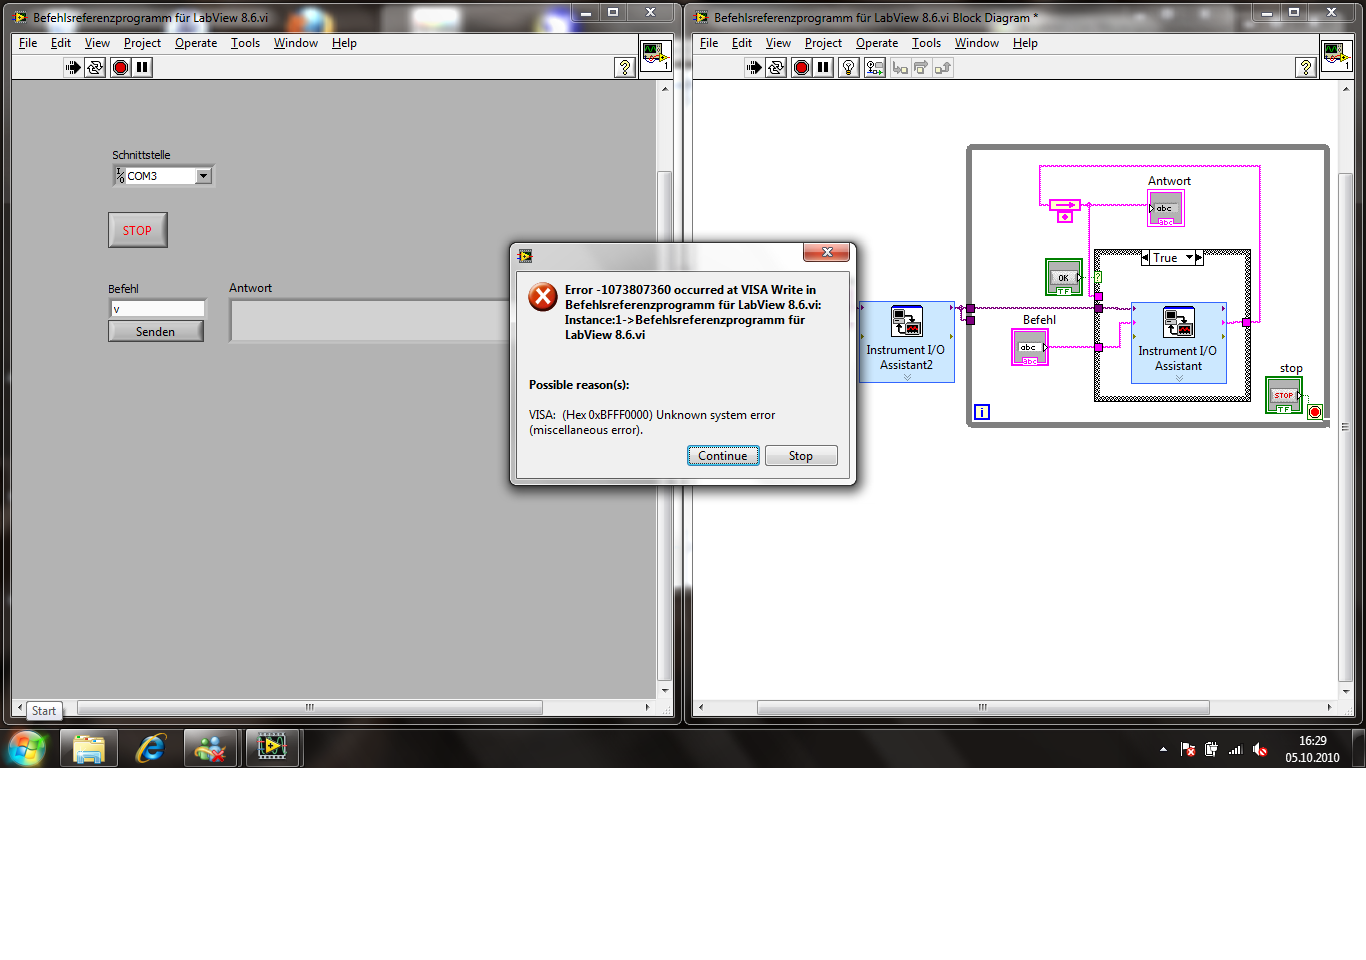The width and height of the screenshot is (1366, 960).
Task: Toggle Run Continuously in Block Diagram toolbar
Action: pyautogui.click(x=776, y=67)
